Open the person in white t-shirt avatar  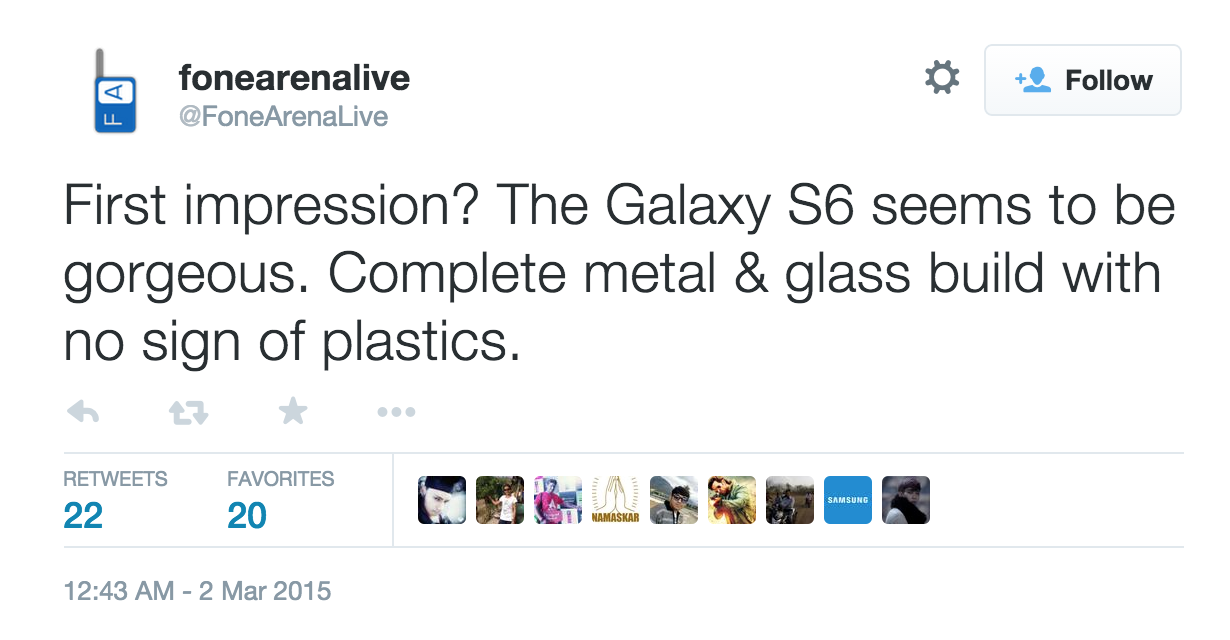[x=500, y=500]
